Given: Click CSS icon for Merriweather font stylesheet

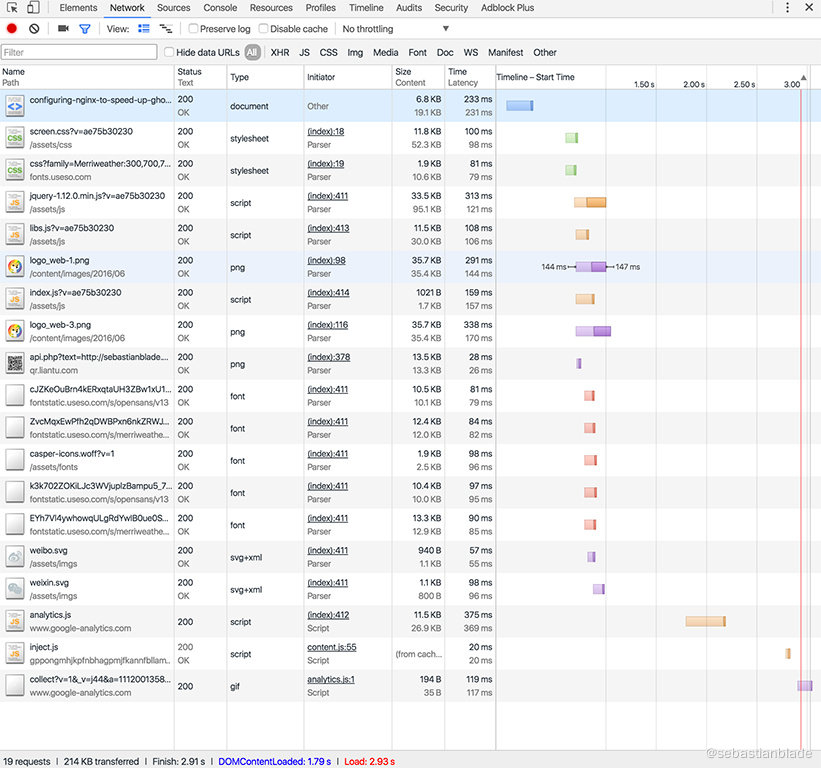Looking at the screenshot, I should 15,170.
